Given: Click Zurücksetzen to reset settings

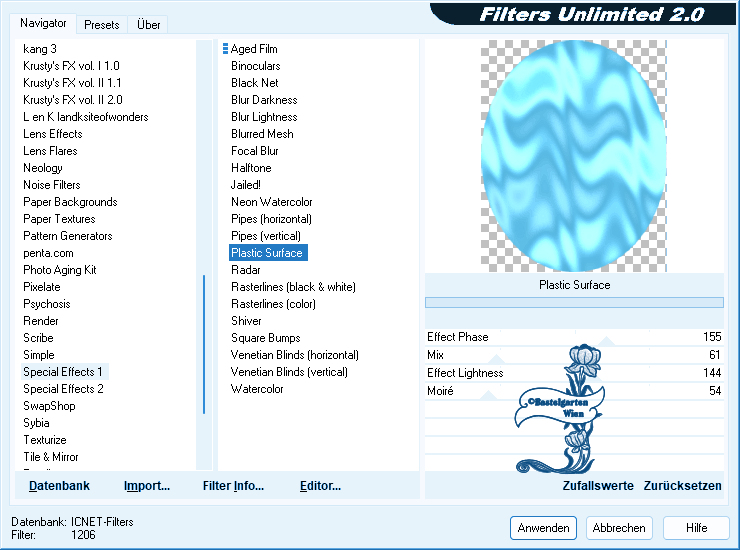Looking at the screenshot, I should (682, 486).
